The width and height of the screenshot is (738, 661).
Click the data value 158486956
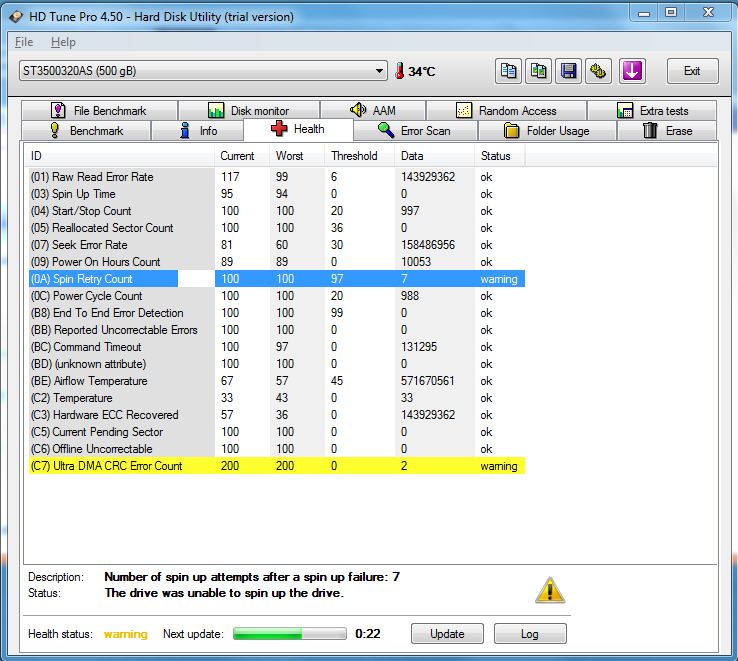click(428, 245)
